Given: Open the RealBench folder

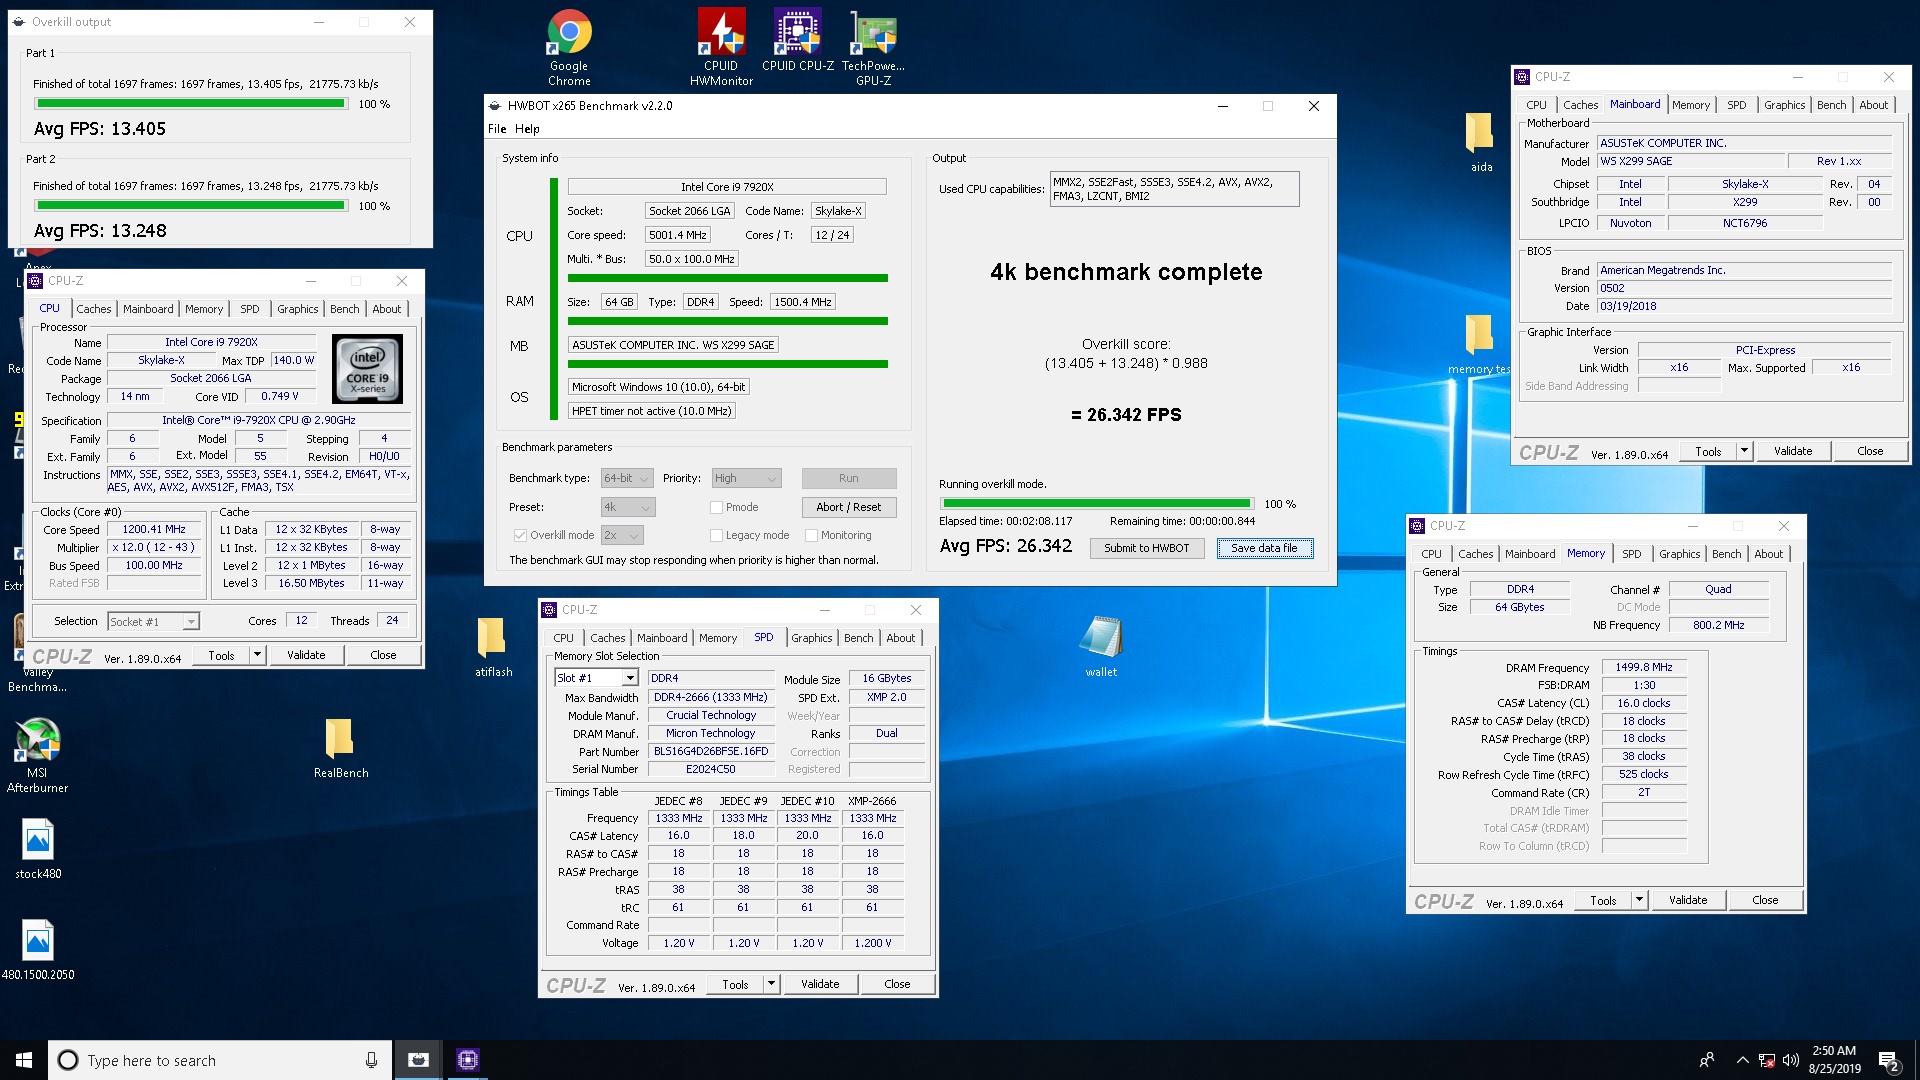Looking at the screenshot, I should [341, 748].
